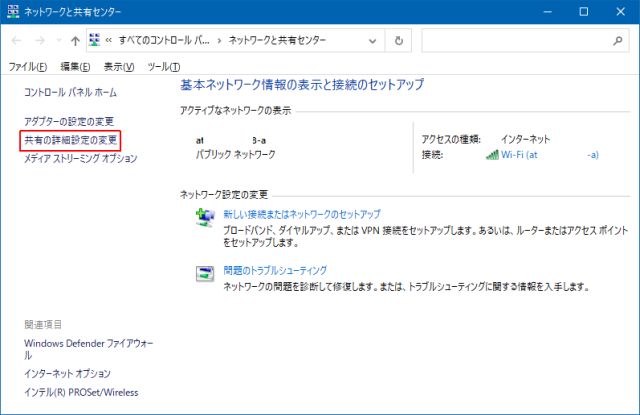Open the 編集(E) menu

click(75, 66)
